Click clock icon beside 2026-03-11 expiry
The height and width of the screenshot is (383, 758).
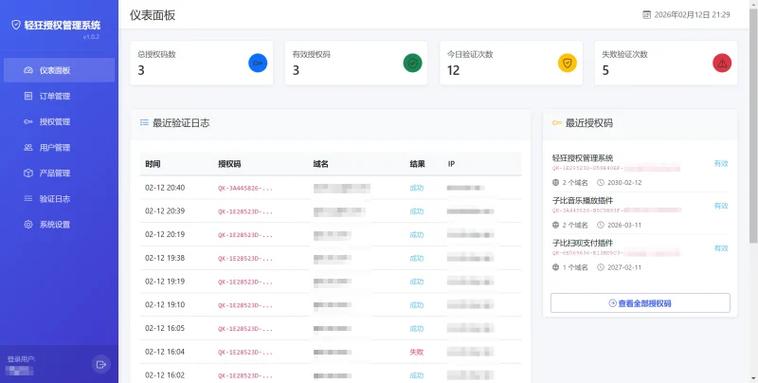coord(600,225)
